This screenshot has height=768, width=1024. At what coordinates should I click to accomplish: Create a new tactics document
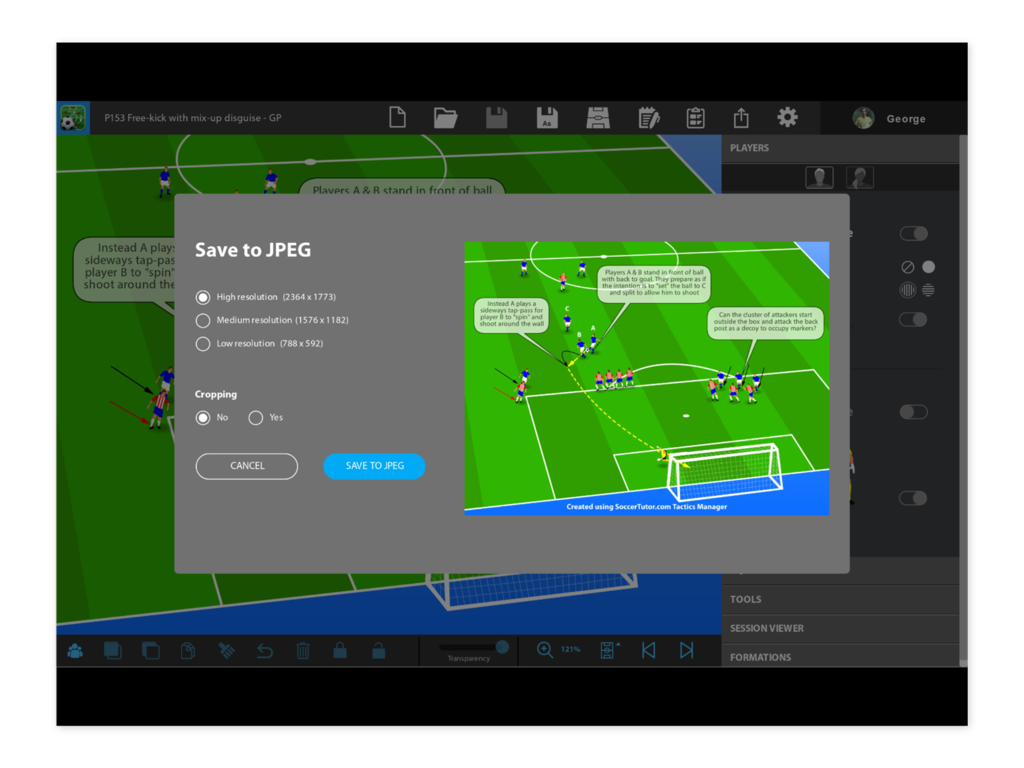(397, 117)
